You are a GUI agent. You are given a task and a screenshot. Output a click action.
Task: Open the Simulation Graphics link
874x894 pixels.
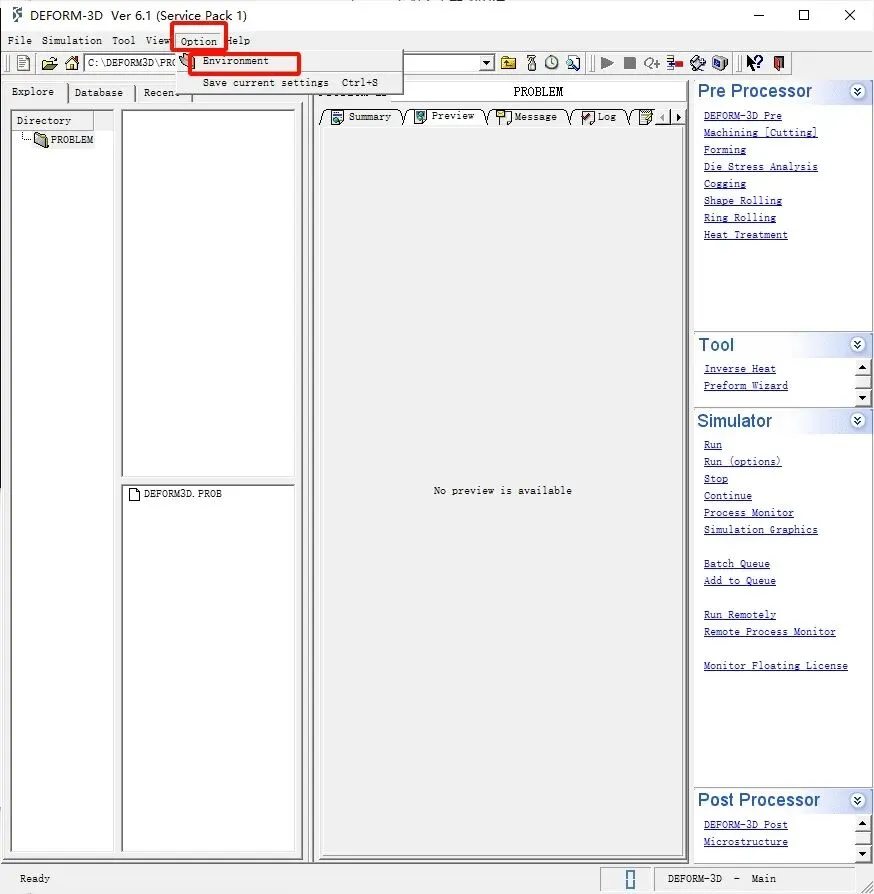761,530
